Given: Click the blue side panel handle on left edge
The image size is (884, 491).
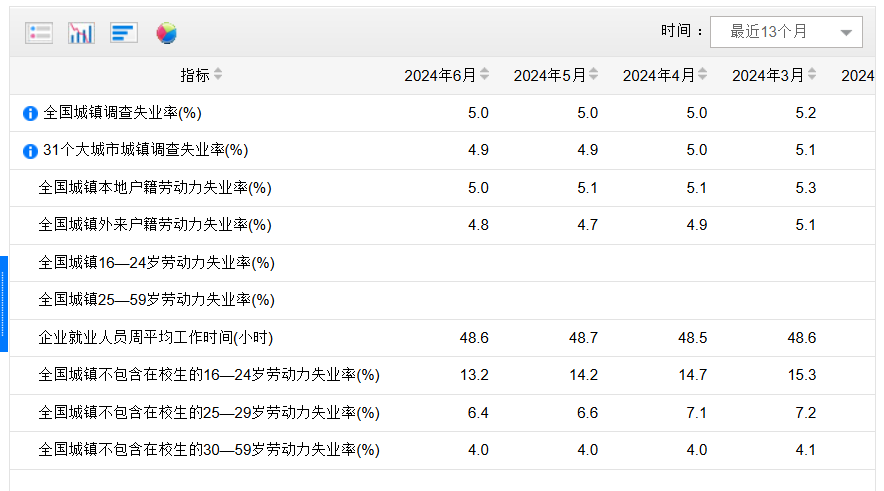Looking at the screenshot, I should pyautogui.click(x=4, y=304).
